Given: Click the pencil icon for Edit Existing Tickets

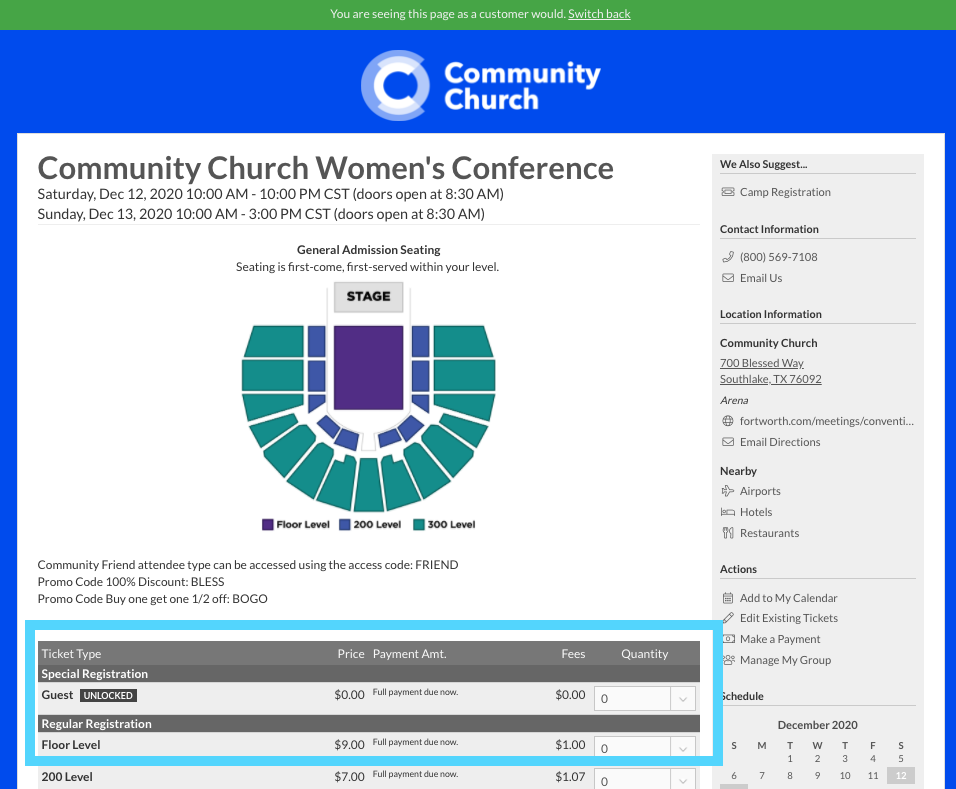Looking at the screenshot, I should coord(729,618).
